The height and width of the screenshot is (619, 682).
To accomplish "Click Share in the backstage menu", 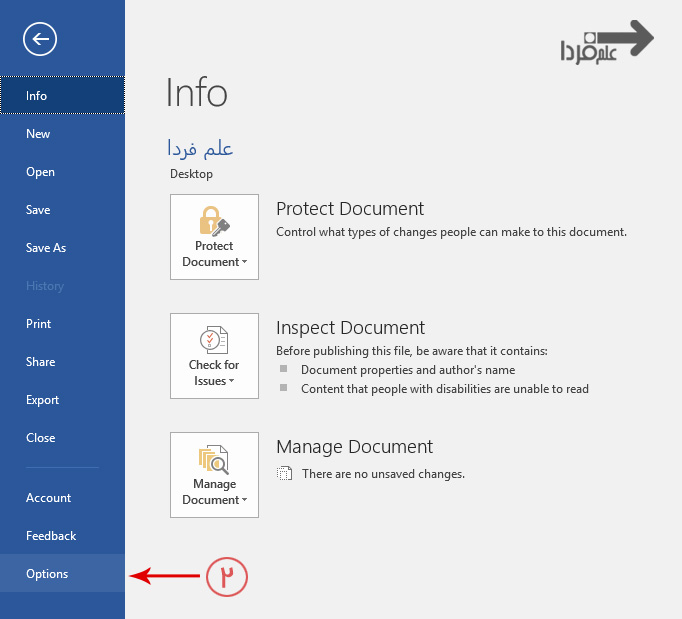I will (40, 362).
